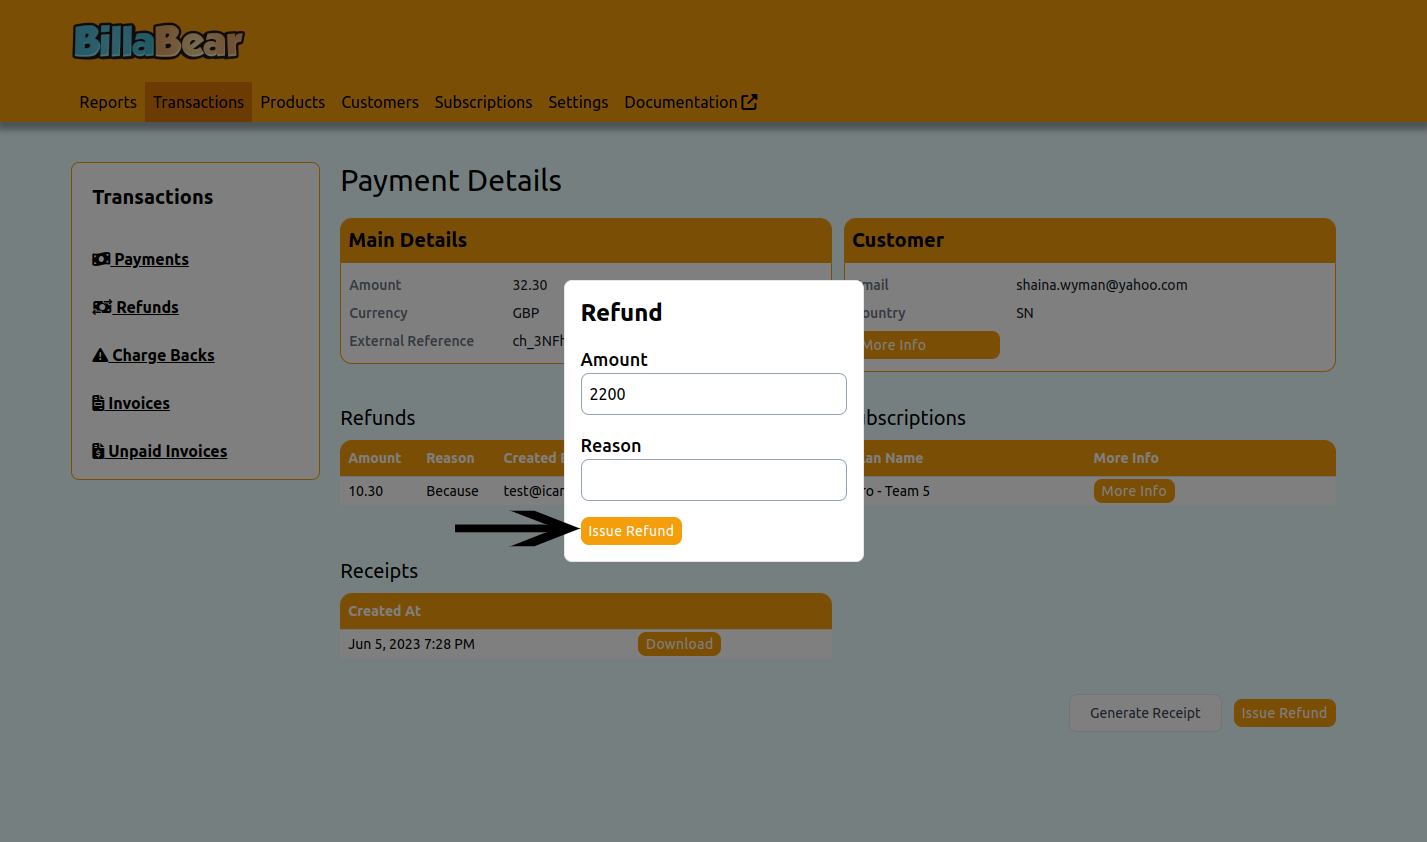Click the Documentation external link icon
The width and height of the screenshot is (1427, 842).
(749, 102)
